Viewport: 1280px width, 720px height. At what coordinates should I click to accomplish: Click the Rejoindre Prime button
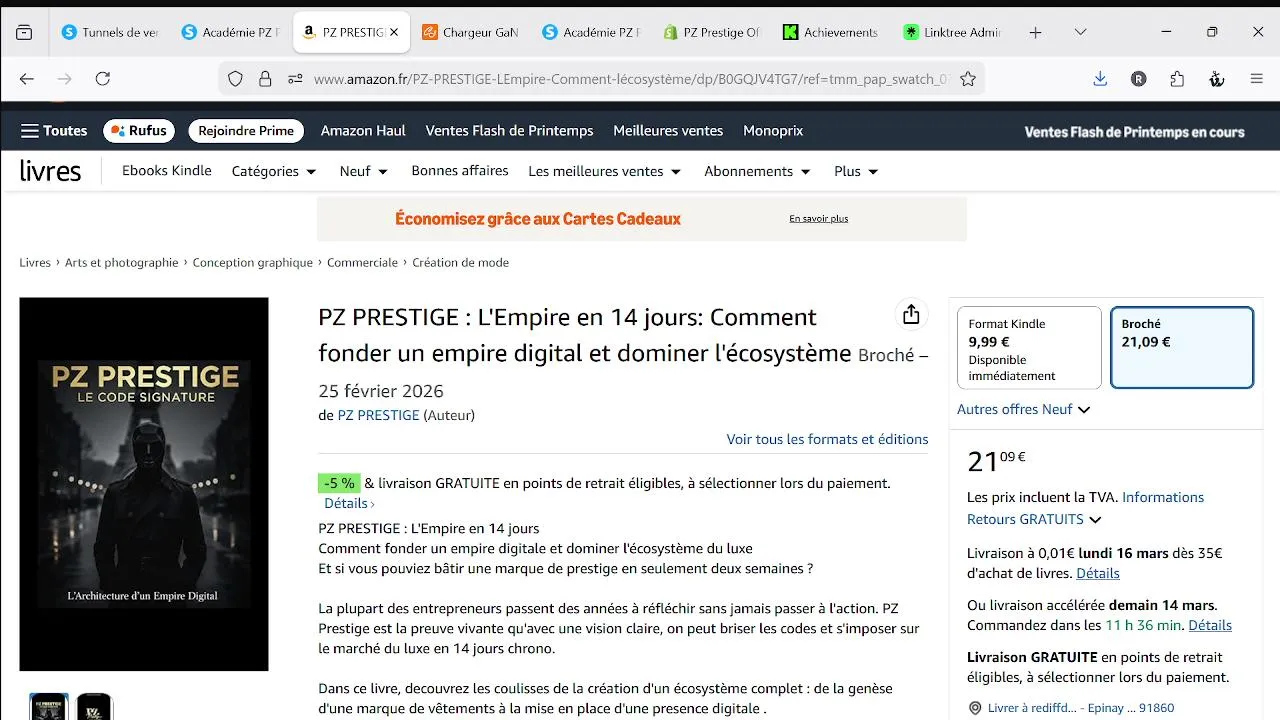point(246,131)
